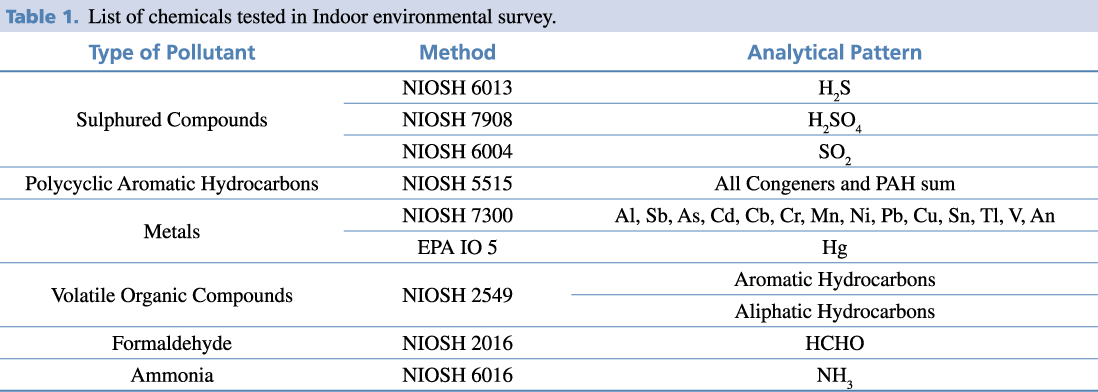
Task: Click the "Analytical Pattern" column header
Action: [834, 52]
